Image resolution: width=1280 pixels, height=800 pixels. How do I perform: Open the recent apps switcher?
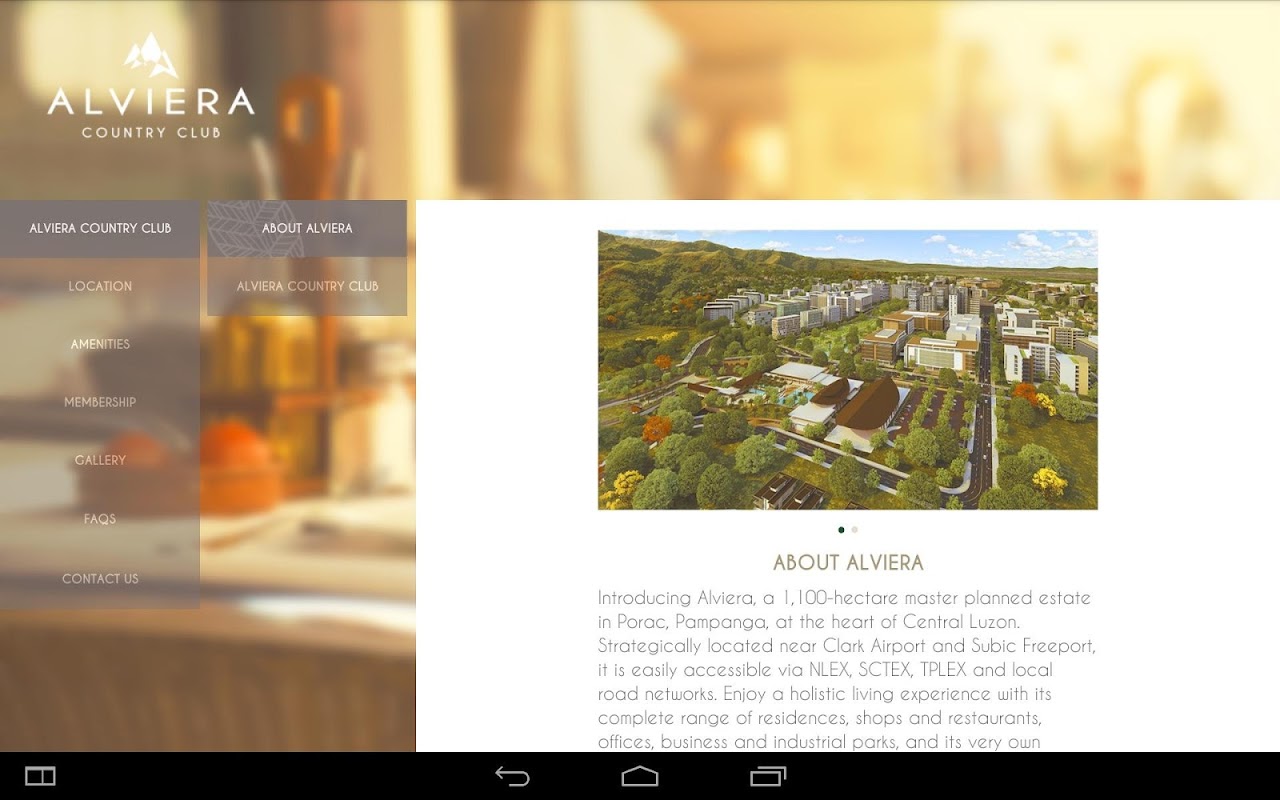pyautogui.click(x=768, y=776)
